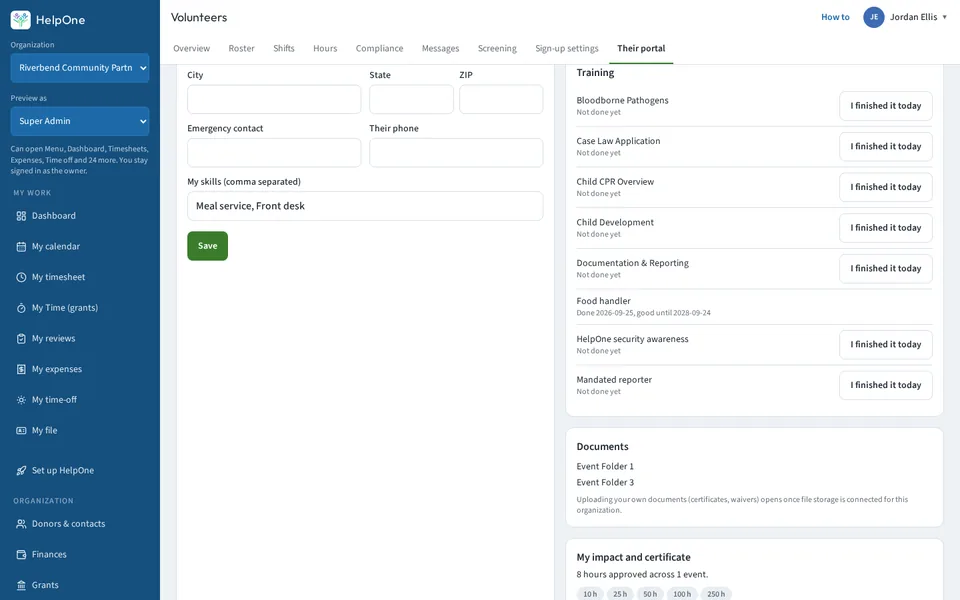Mark Mandated reporter as finished today
This screenshot has width=960, height=600.
pos(885,385)
